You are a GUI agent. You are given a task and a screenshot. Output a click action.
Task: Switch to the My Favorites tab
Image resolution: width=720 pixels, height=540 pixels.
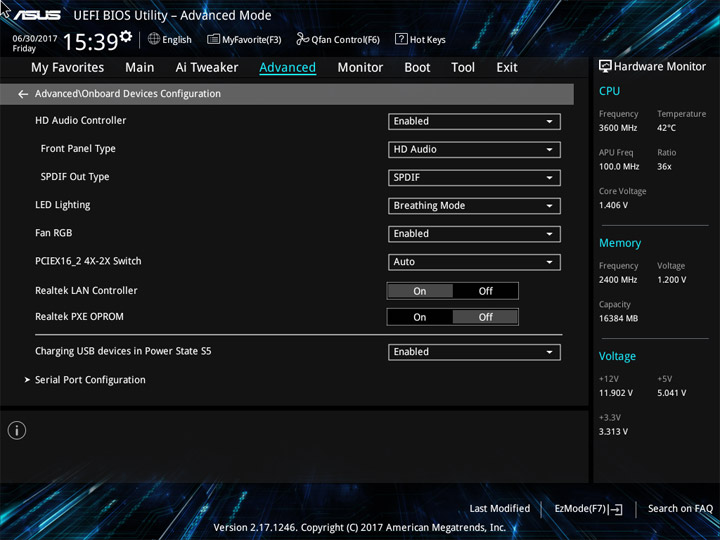[x=68, y=68]
